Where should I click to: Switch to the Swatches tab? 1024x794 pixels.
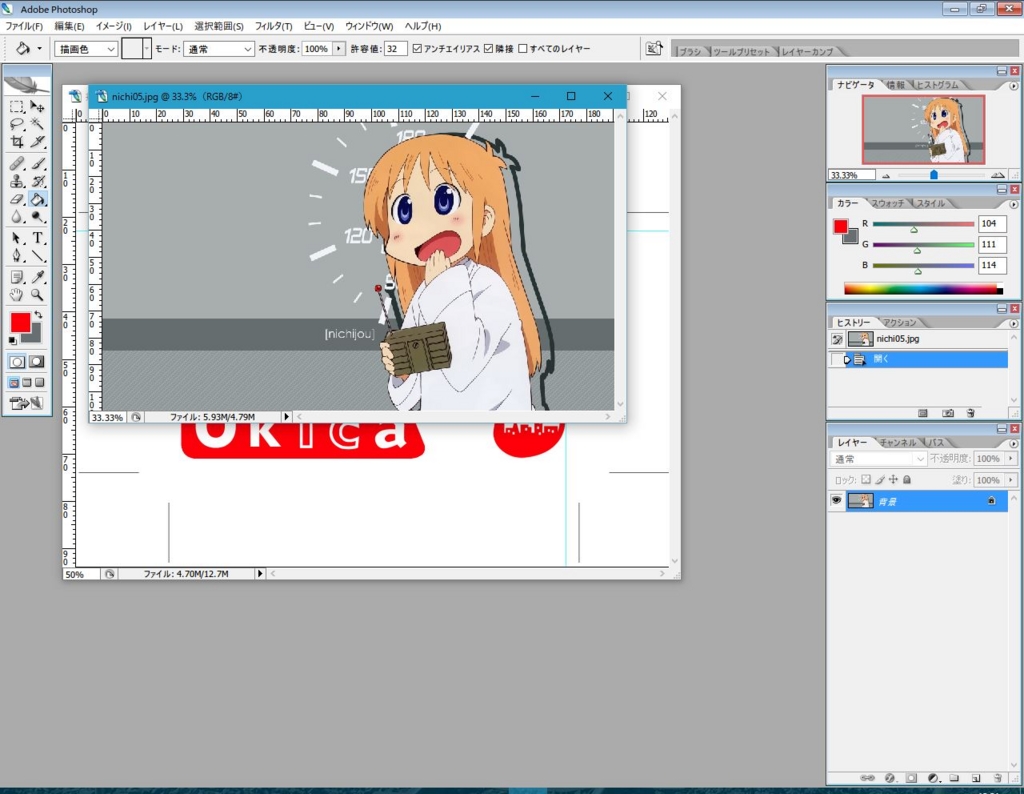tap(888, 203)
